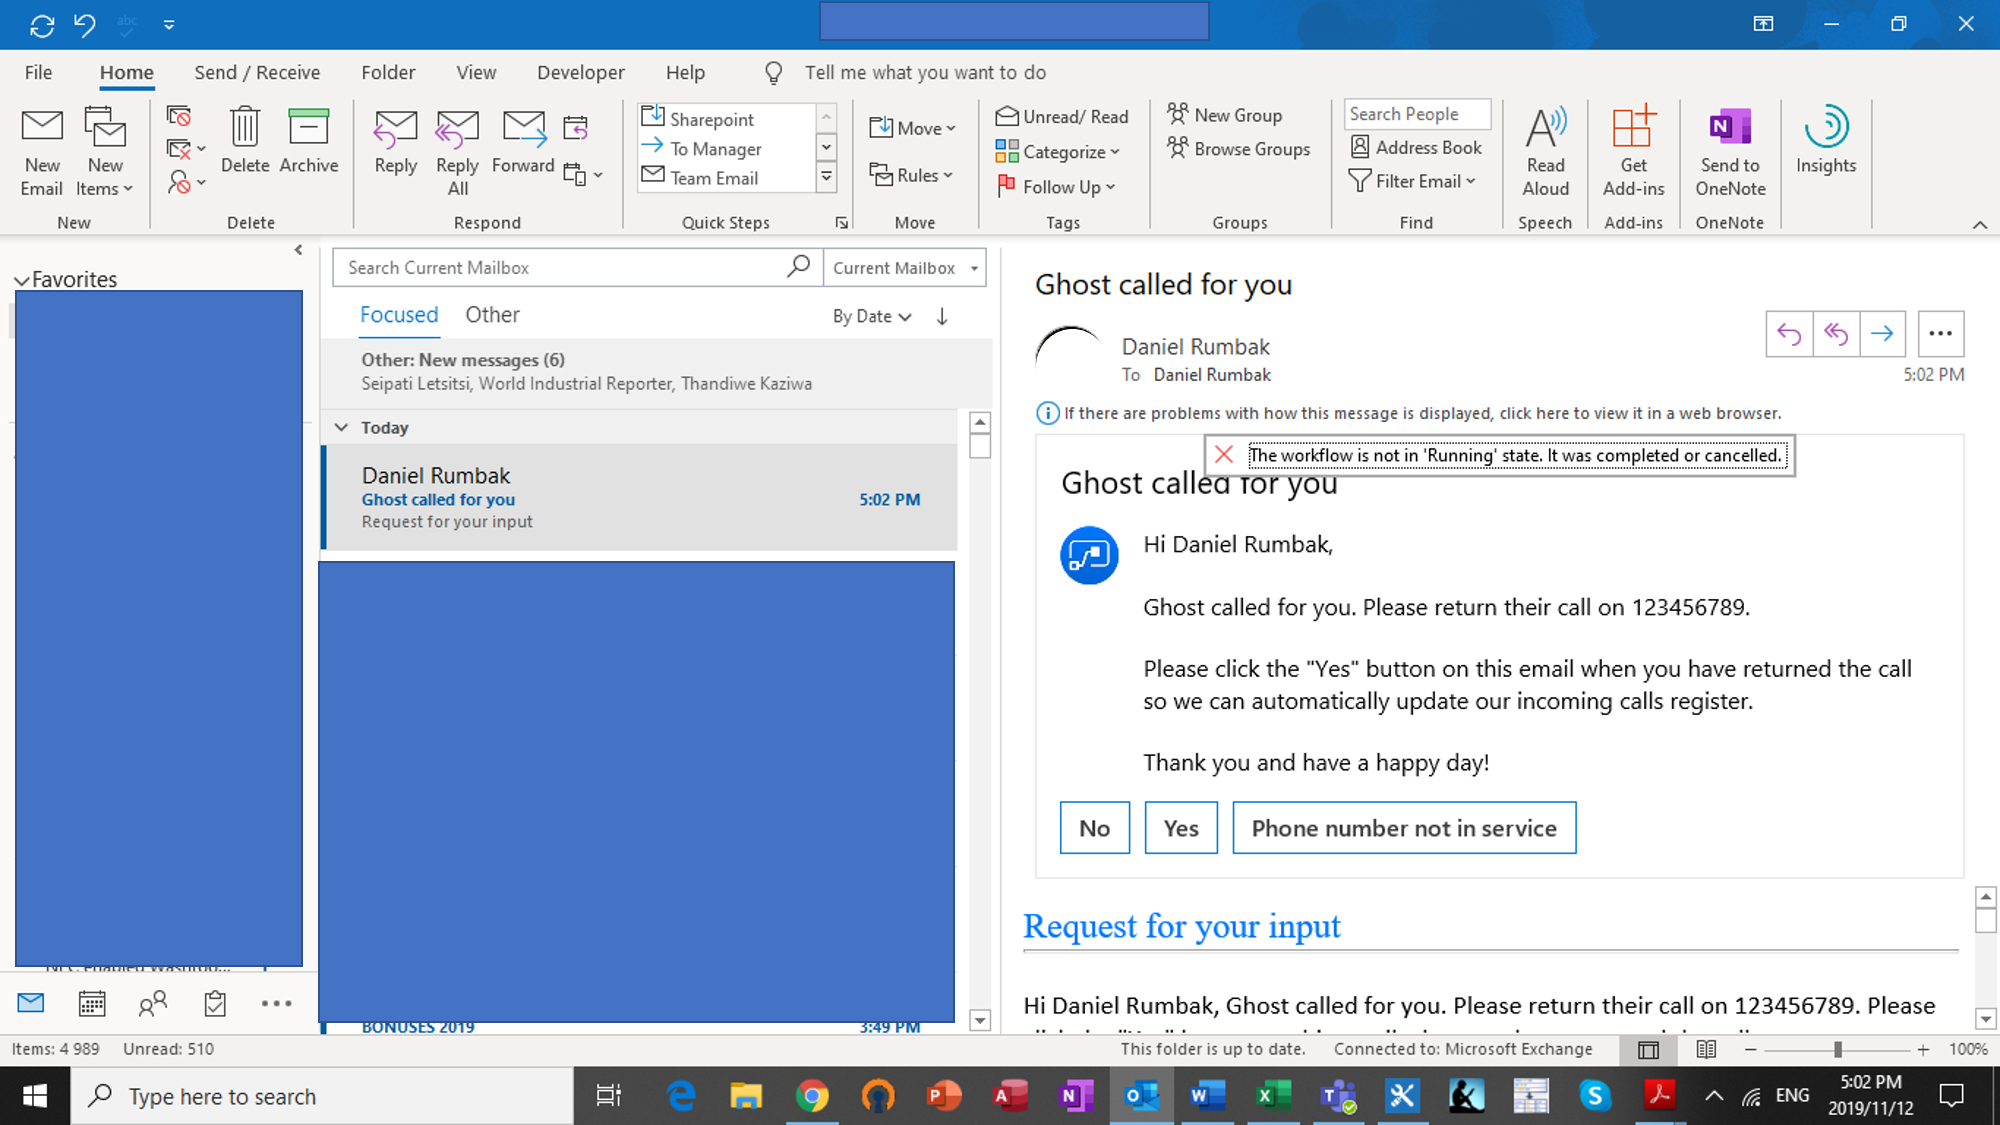Switch to Normal view in status bar
The width and height of the screenshot is (2000, 1125).
(x=1649, y=1049)
